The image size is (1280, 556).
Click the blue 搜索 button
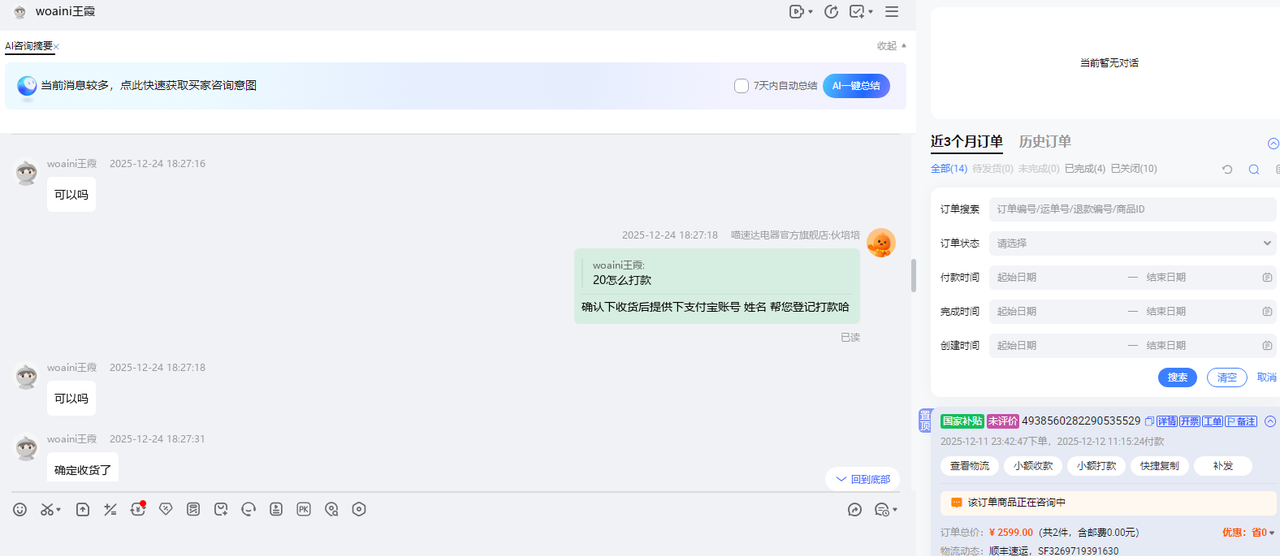[x=1177, y=377]
